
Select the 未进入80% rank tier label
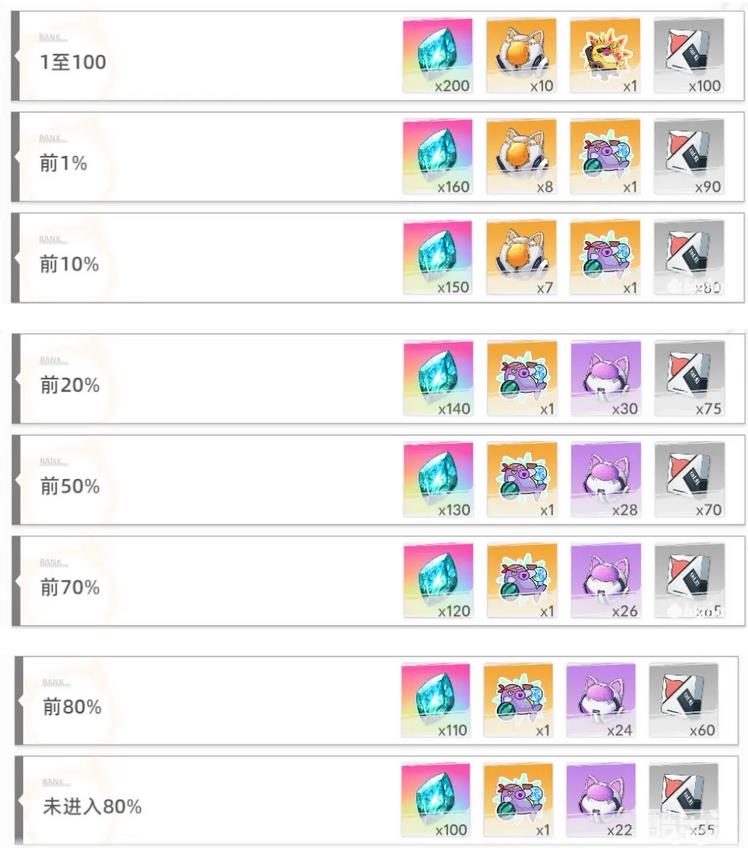92,807
